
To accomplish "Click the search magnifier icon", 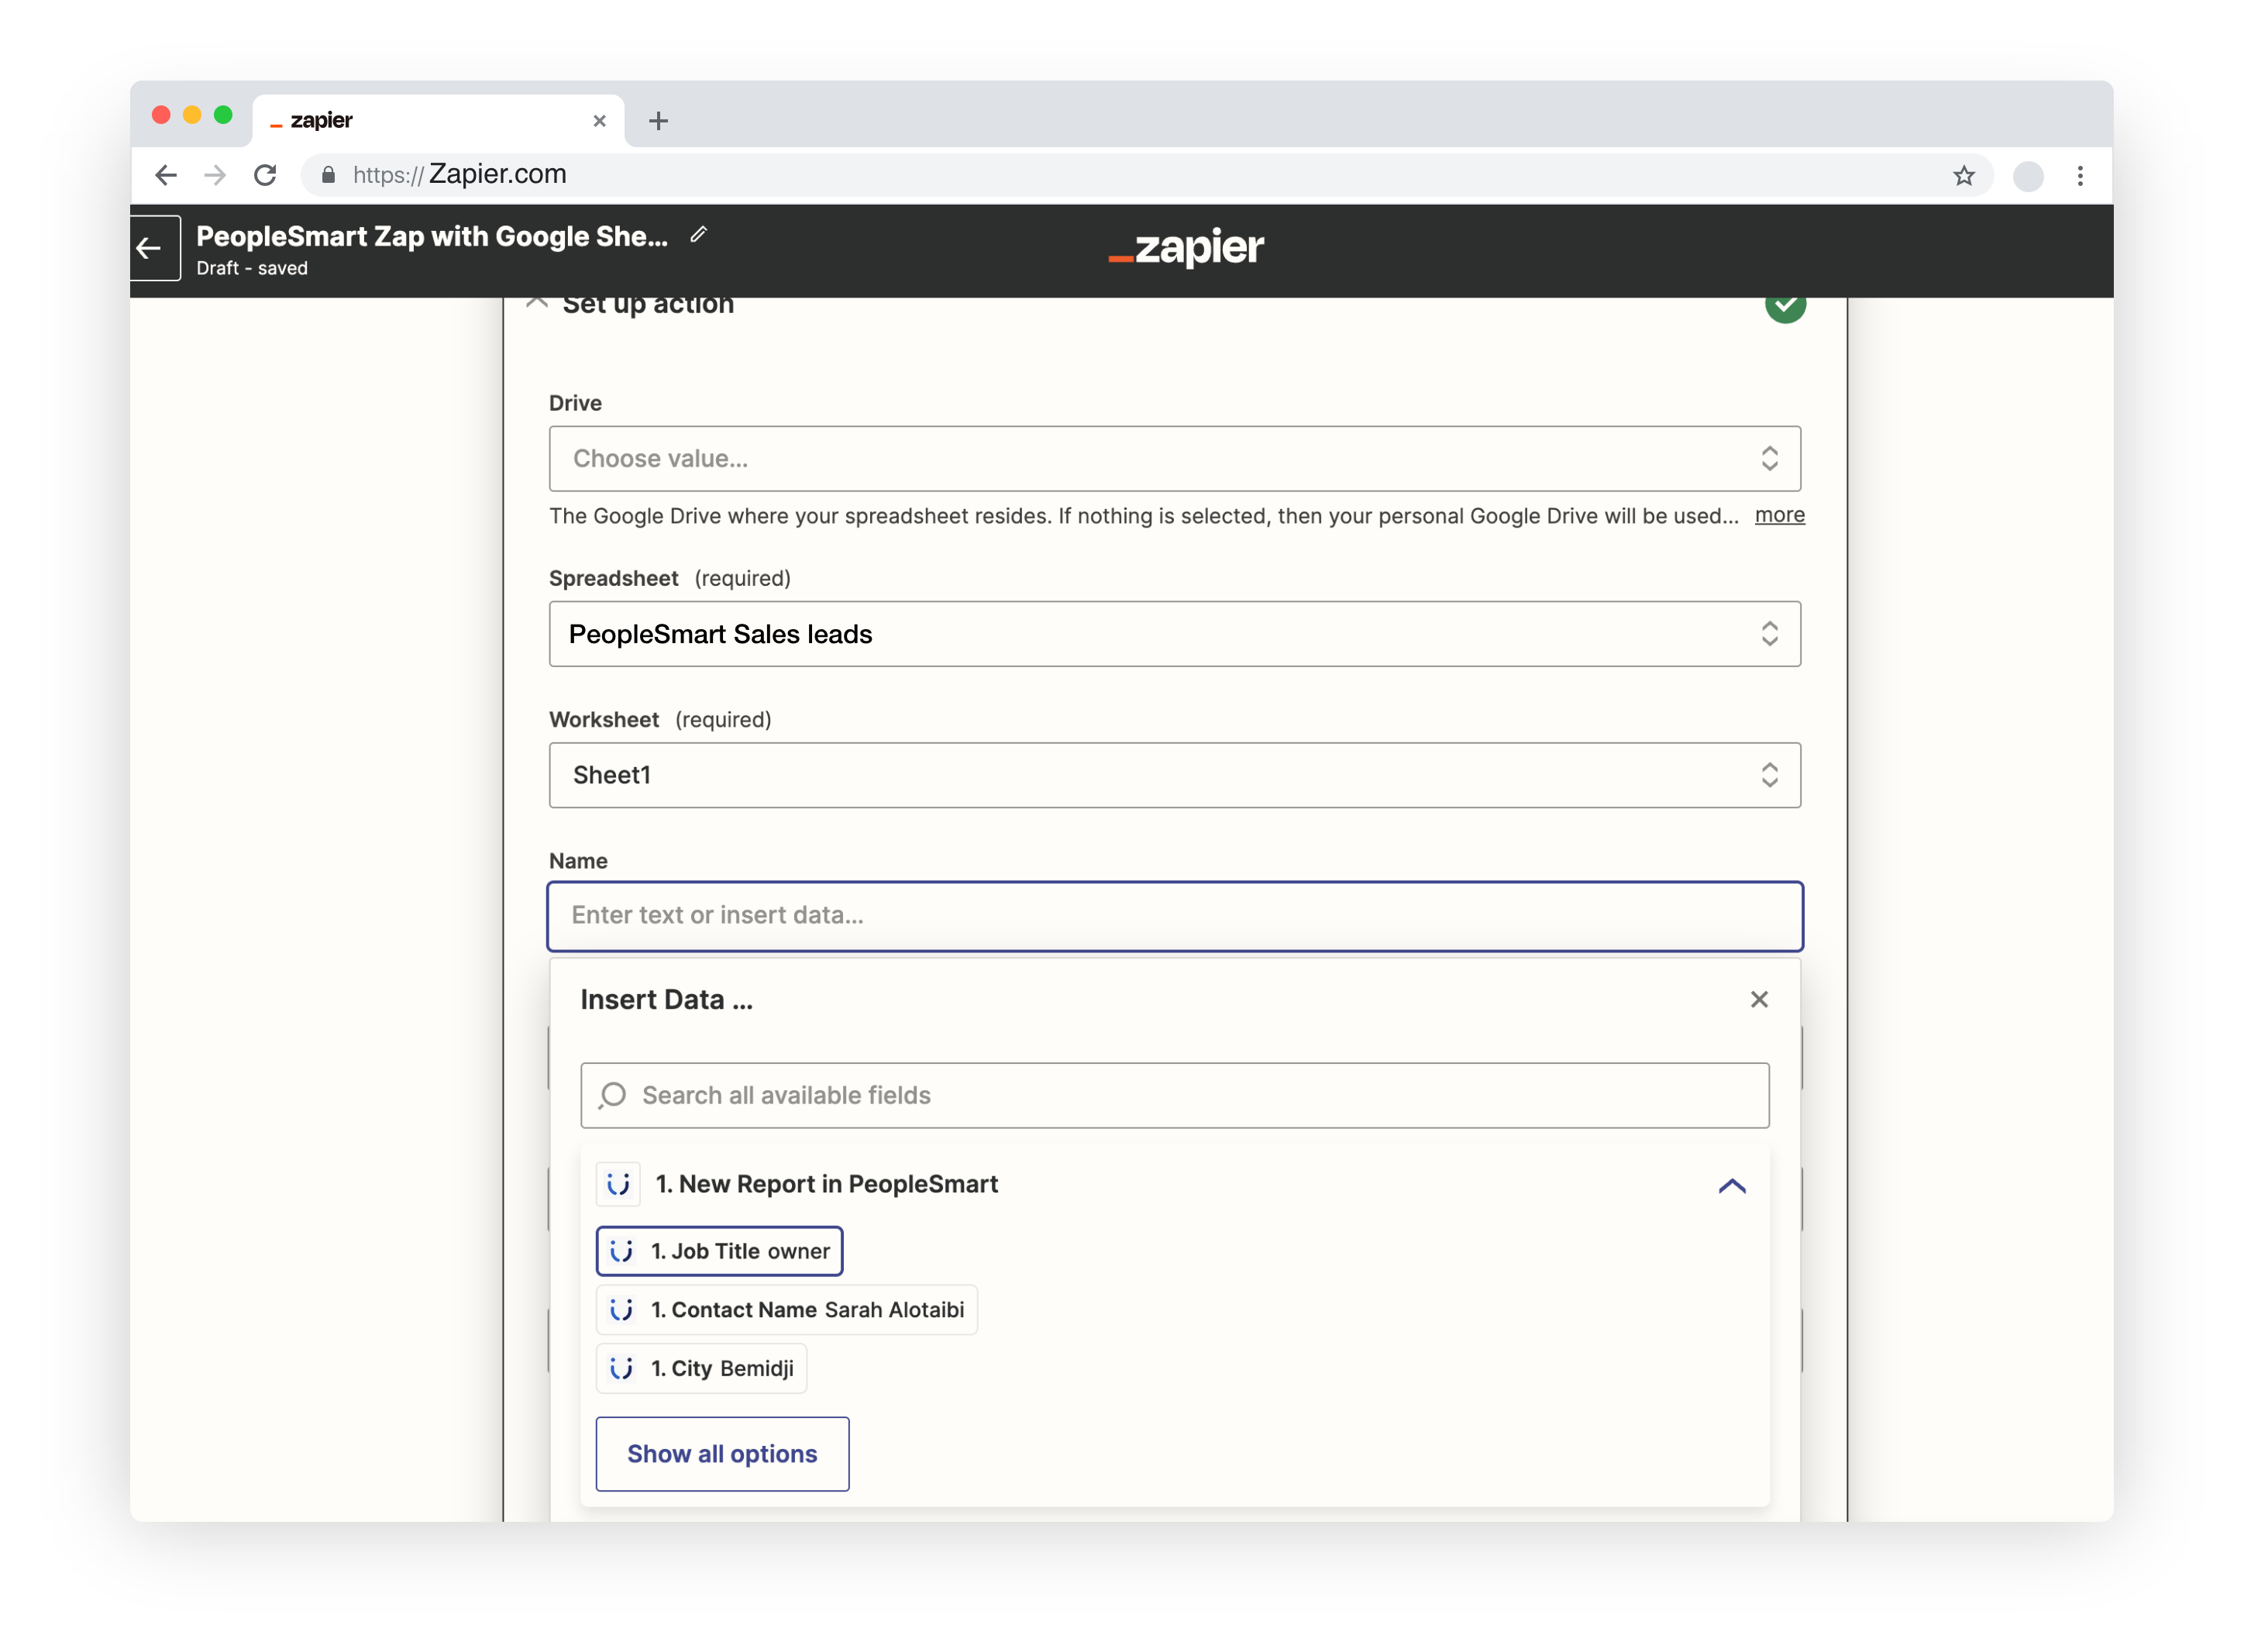I will pyautogui.click(x=612, y=1095).
